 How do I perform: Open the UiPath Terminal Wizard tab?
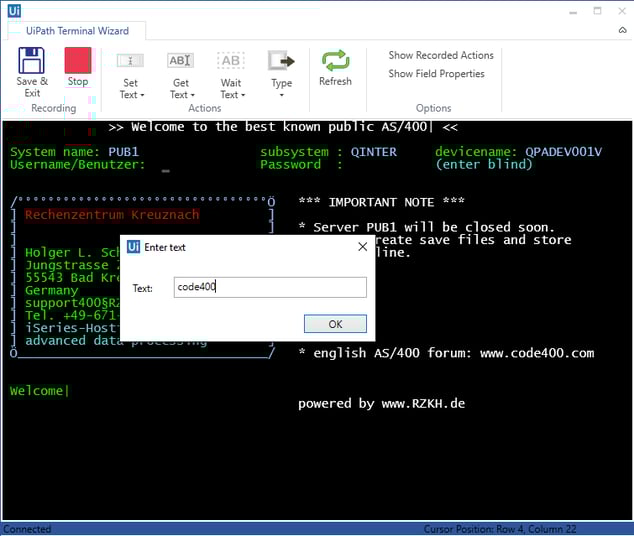click(x=77, y=31)
